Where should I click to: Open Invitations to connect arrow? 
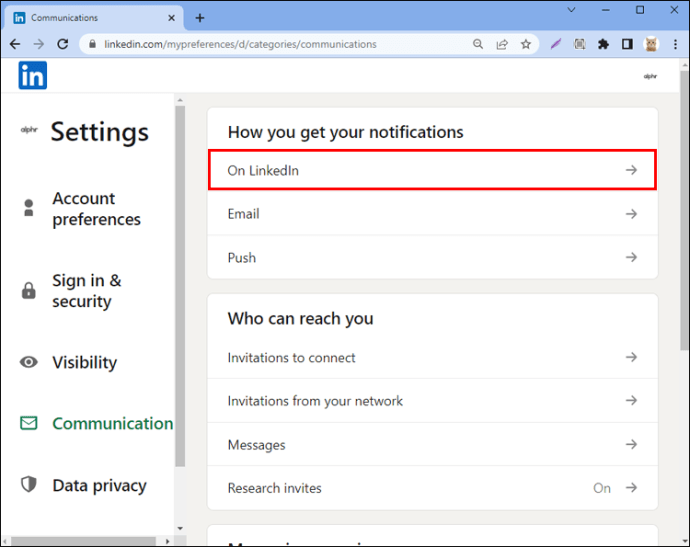[x=631, y=358]
